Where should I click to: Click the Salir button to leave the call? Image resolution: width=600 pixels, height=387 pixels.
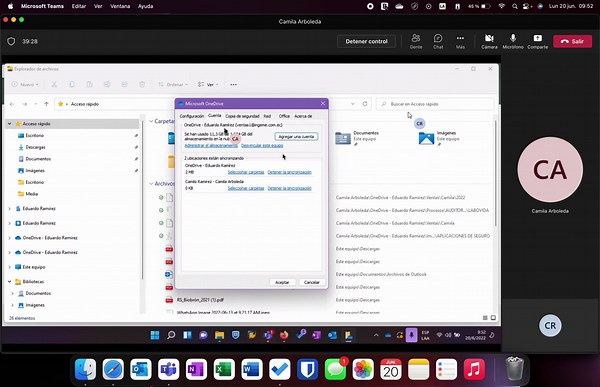[x=572, y=41]
